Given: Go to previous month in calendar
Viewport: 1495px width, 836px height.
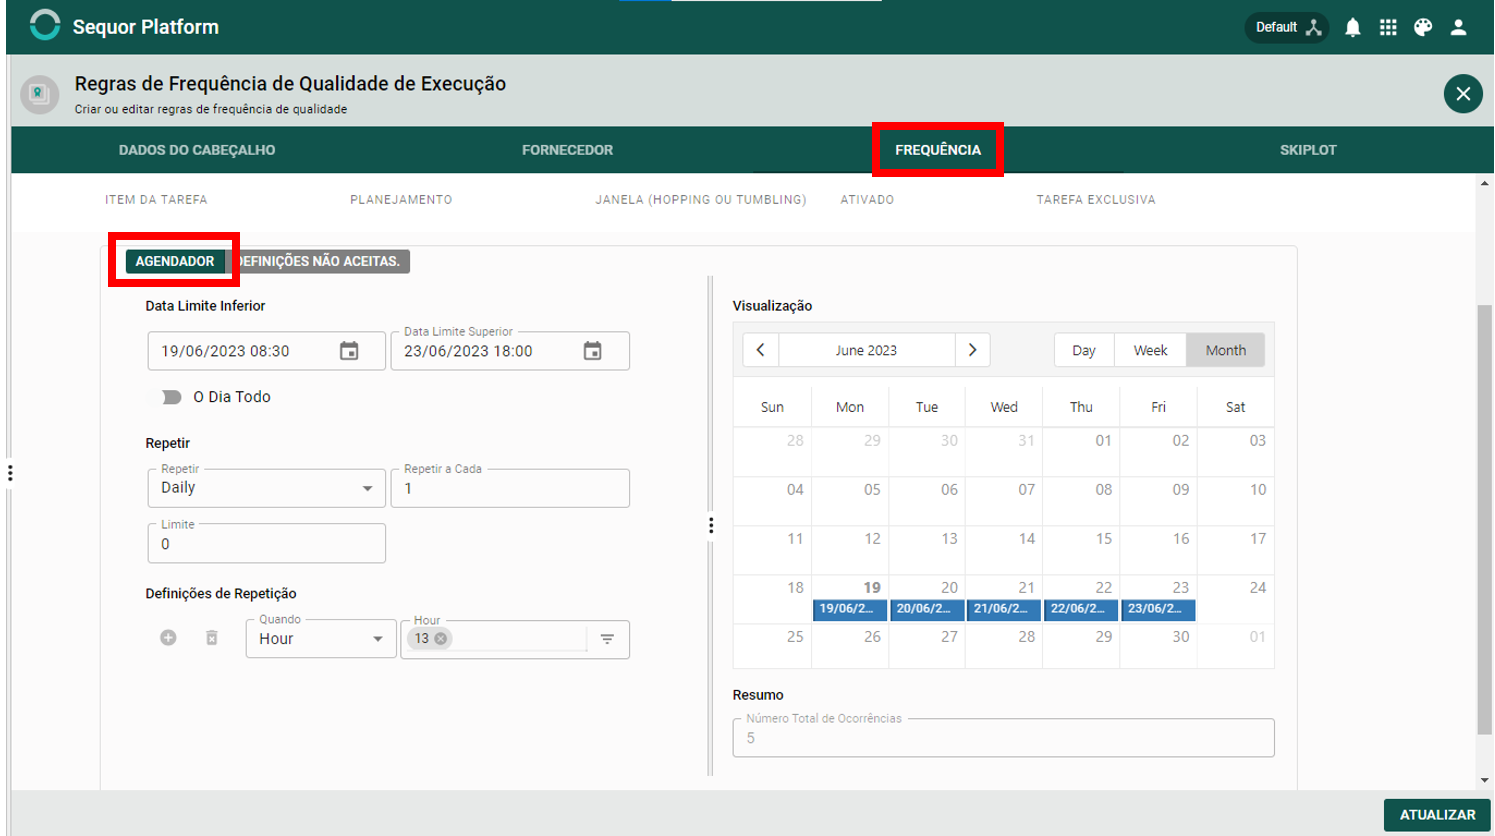Looking at the screenshot, I should click(x=761, y=350).
